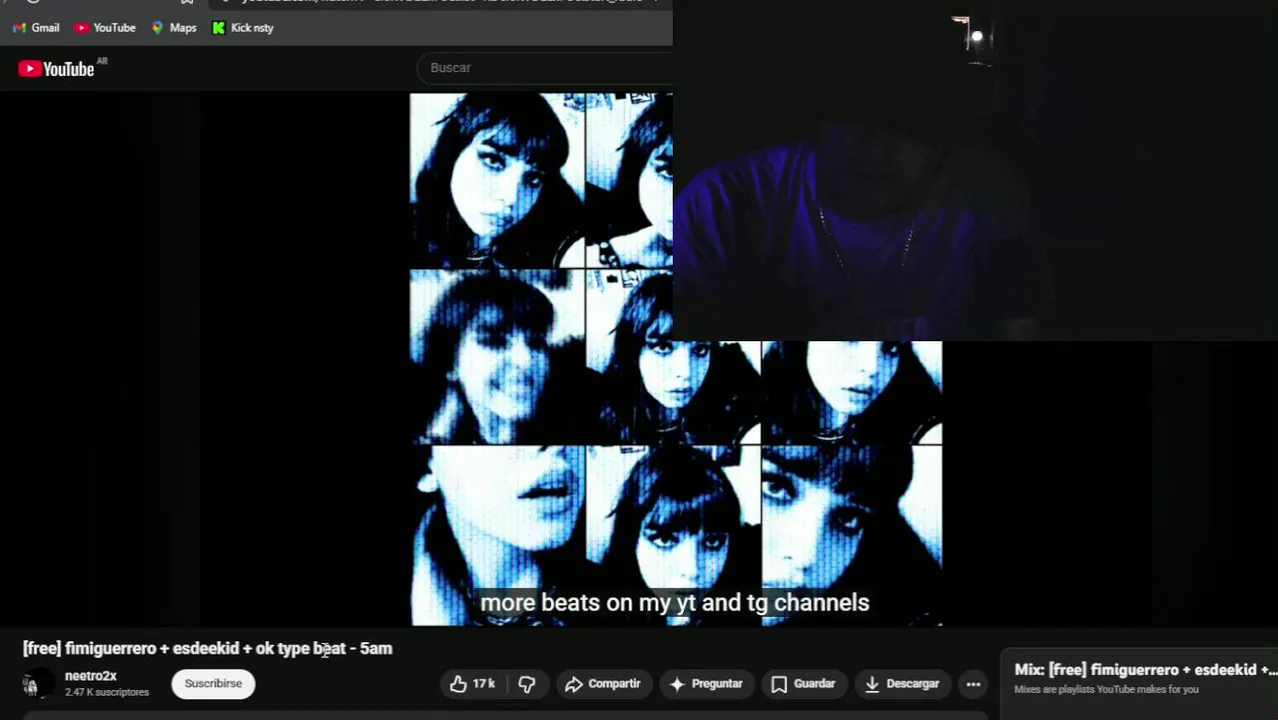
Task: Like the video with 17 k likes
Action: (x=472, y=684)
